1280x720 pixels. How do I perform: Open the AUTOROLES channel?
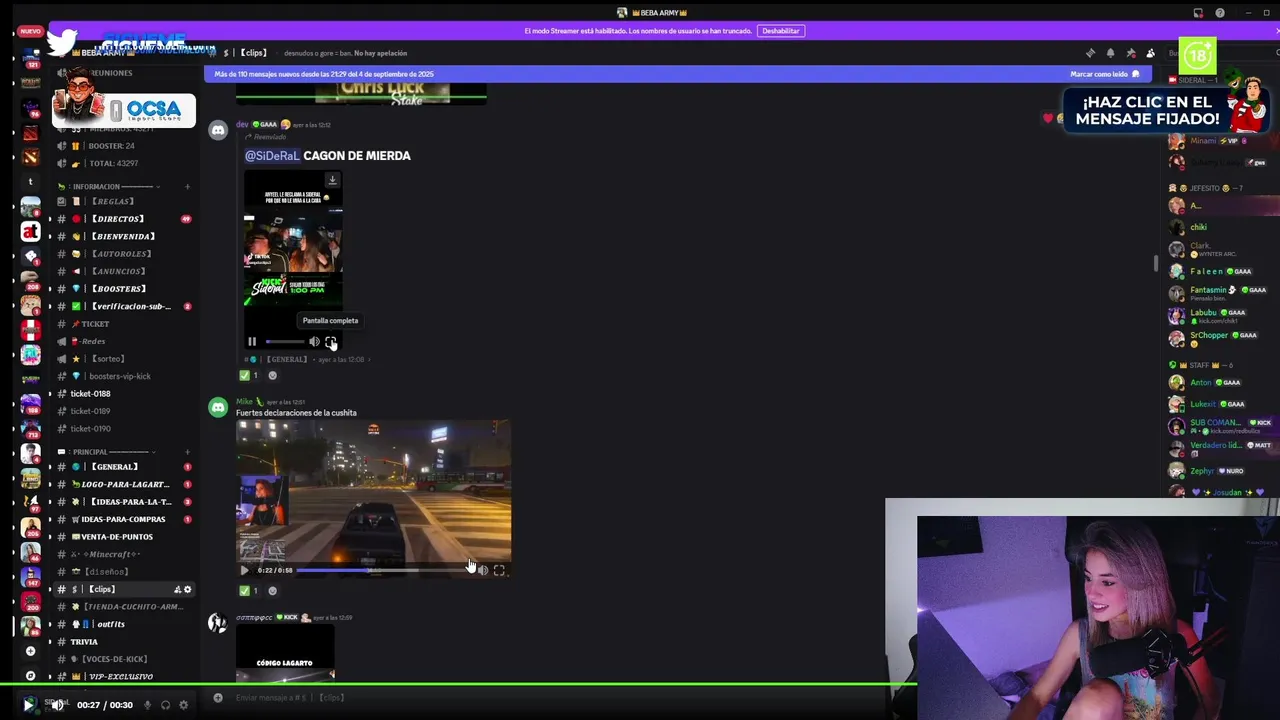124,254
